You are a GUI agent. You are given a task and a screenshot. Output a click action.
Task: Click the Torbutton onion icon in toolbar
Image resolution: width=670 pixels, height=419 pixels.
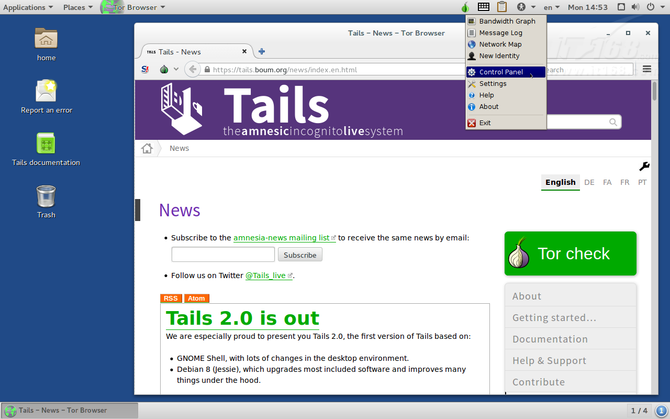coord(164,69)
